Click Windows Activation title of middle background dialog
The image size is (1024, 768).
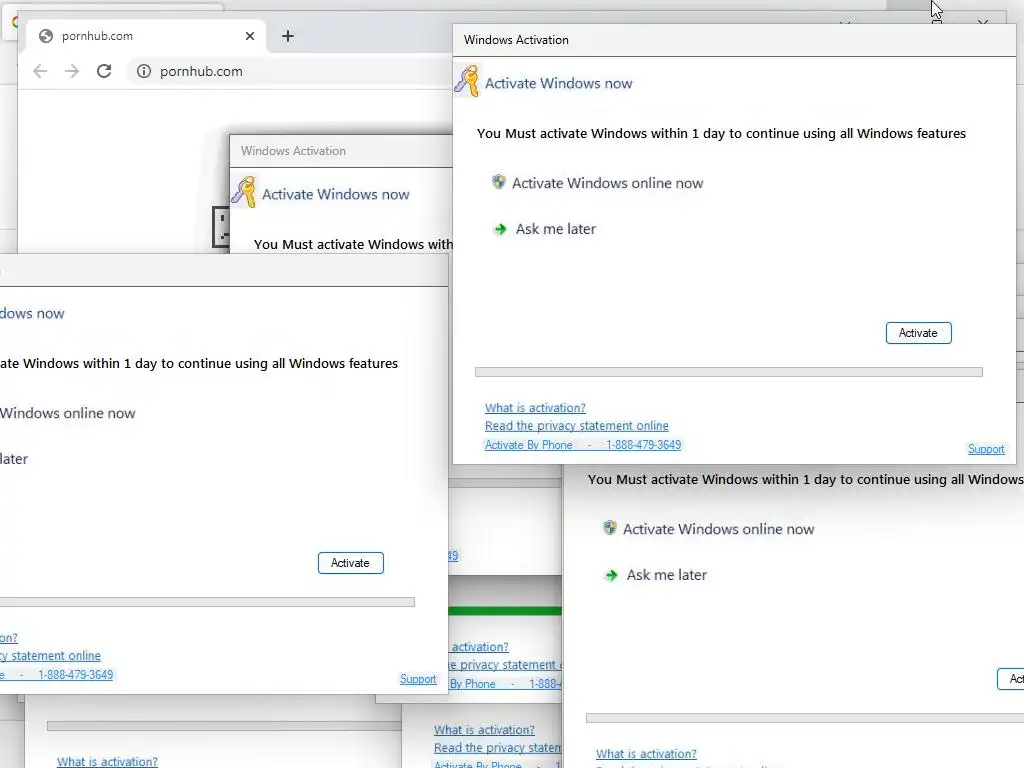pyautogui.click(x=293, y=151)
